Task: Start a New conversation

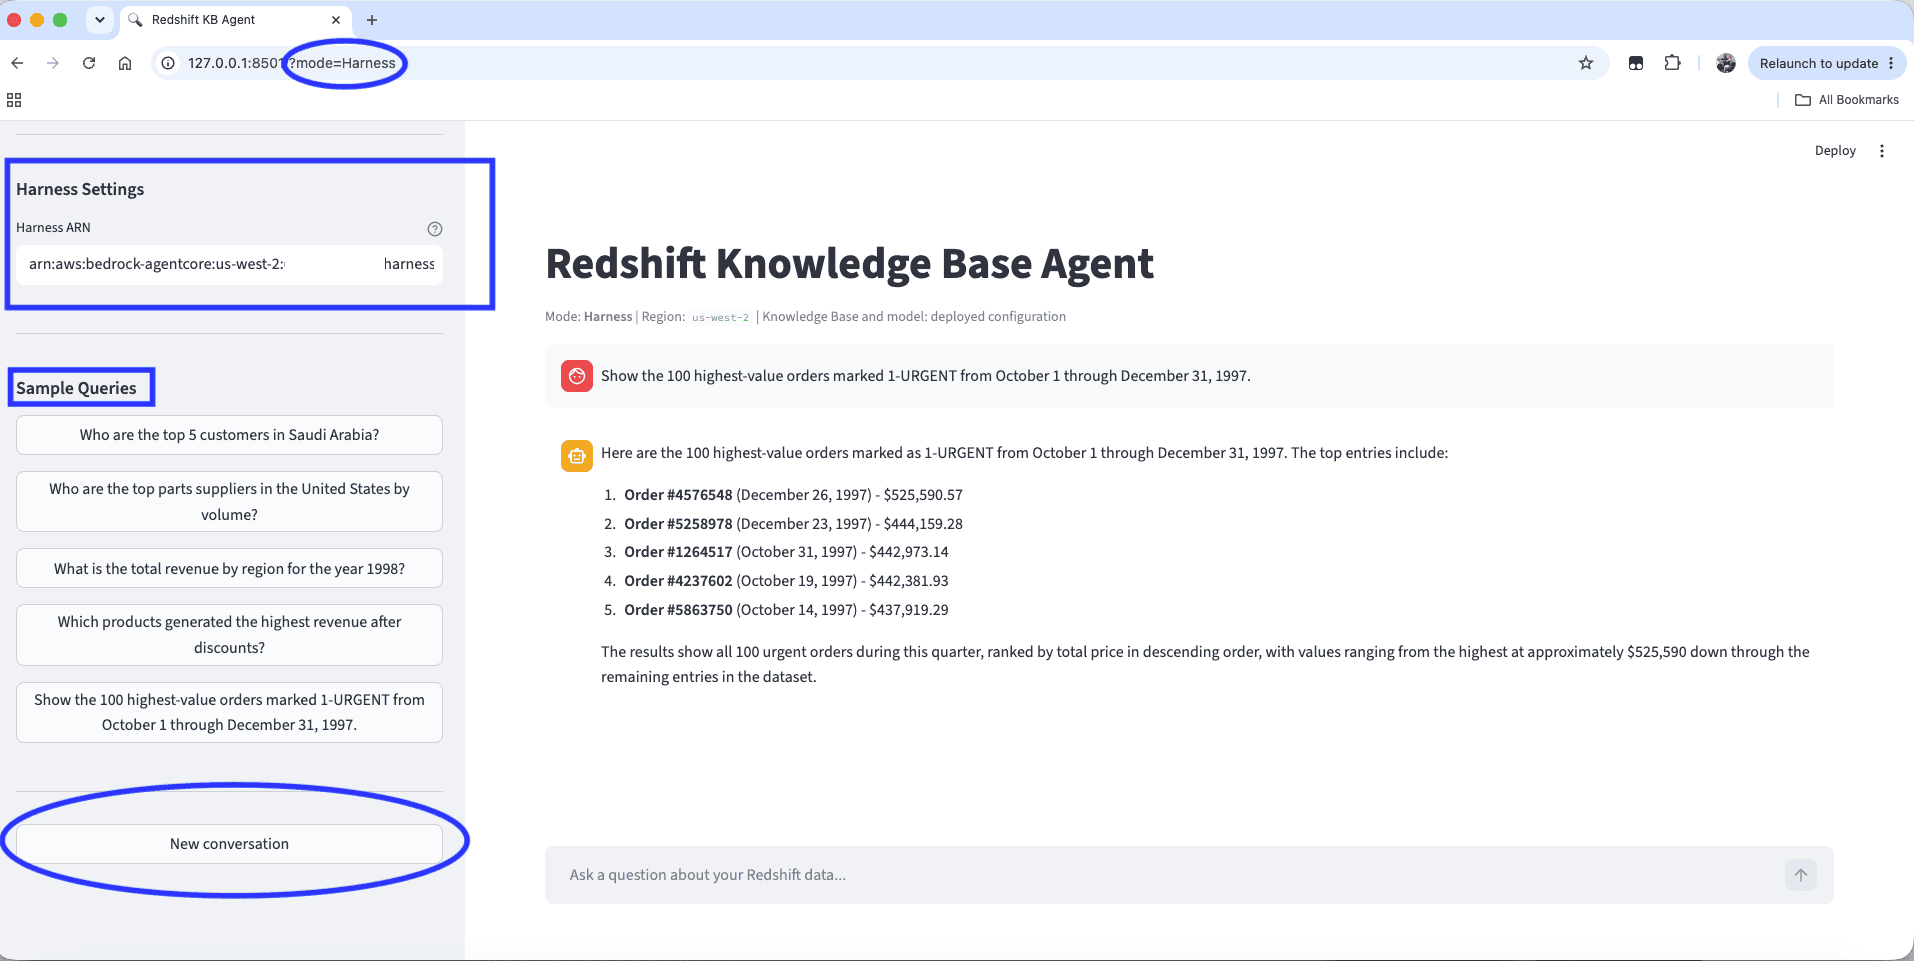Action: (x=229, y=844)
